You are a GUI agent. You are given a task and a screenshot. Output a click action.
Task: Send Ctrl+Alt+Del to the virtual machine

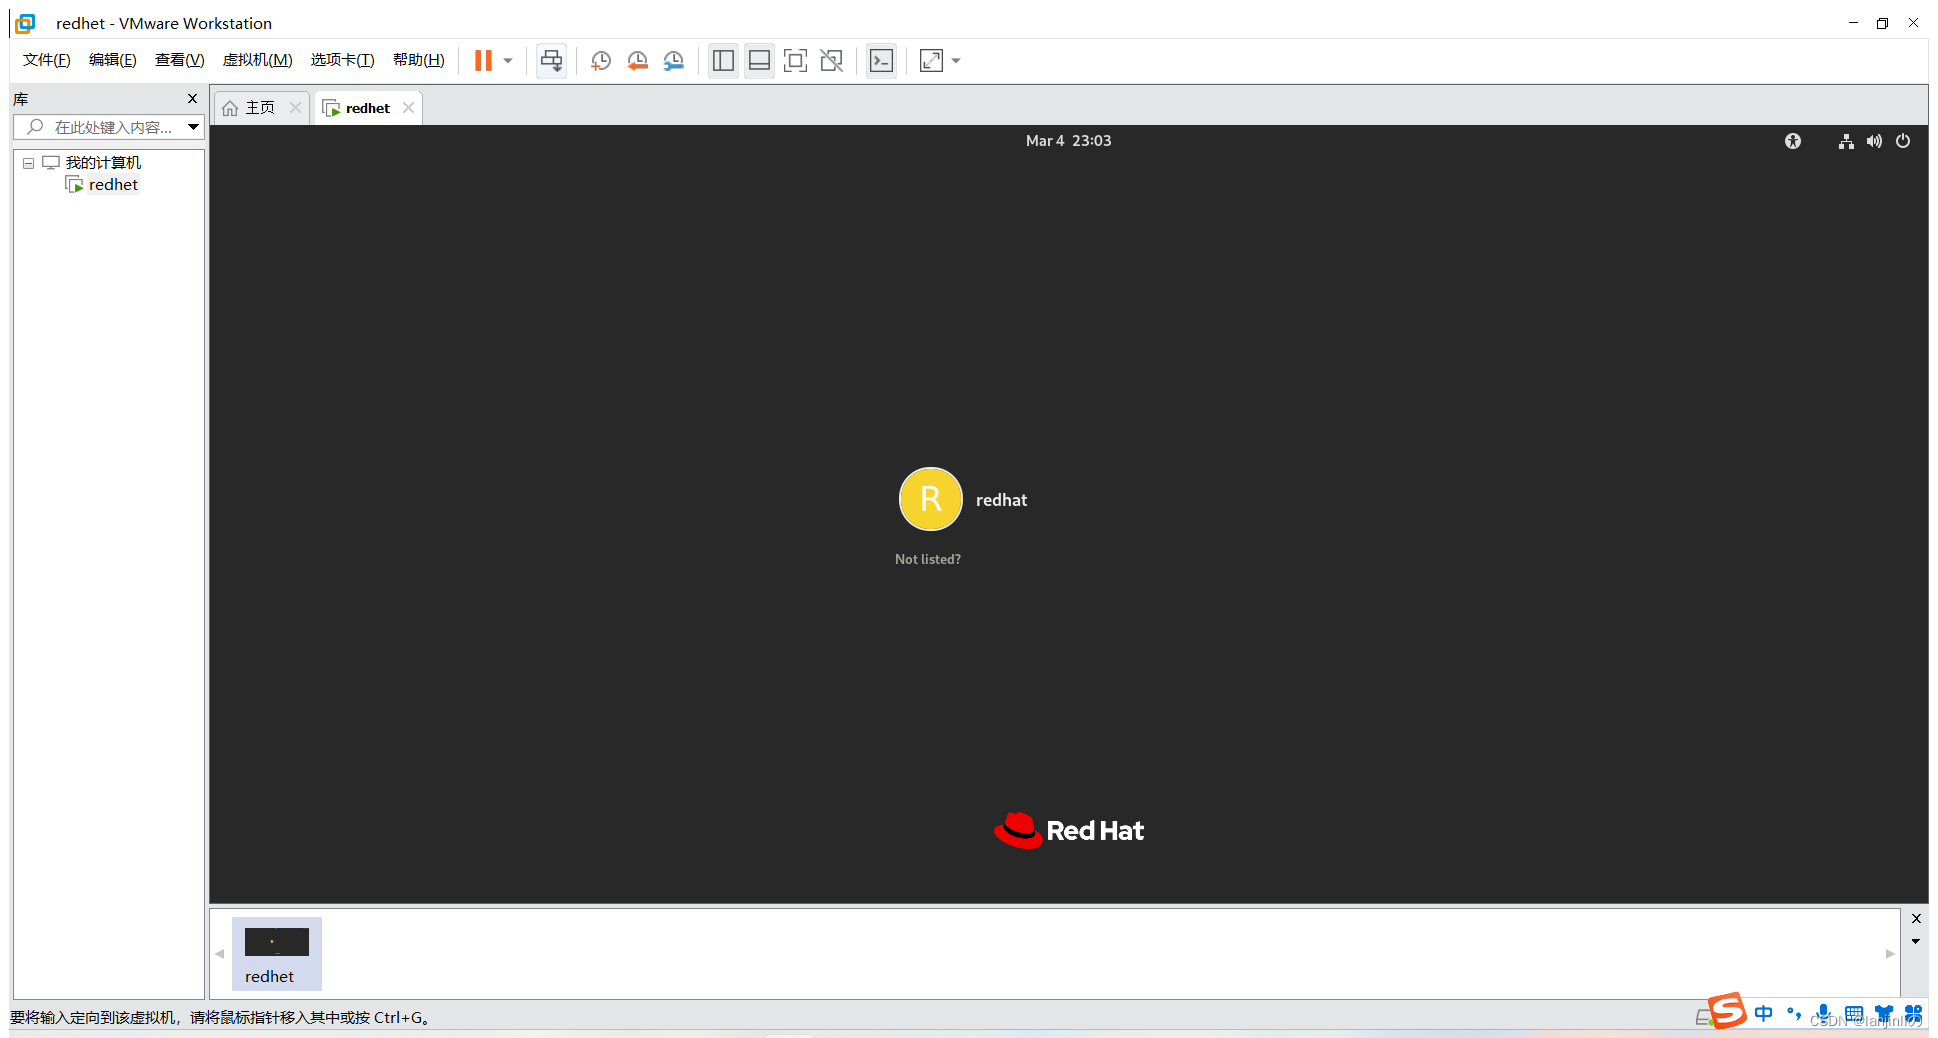[x=551, y=61]
